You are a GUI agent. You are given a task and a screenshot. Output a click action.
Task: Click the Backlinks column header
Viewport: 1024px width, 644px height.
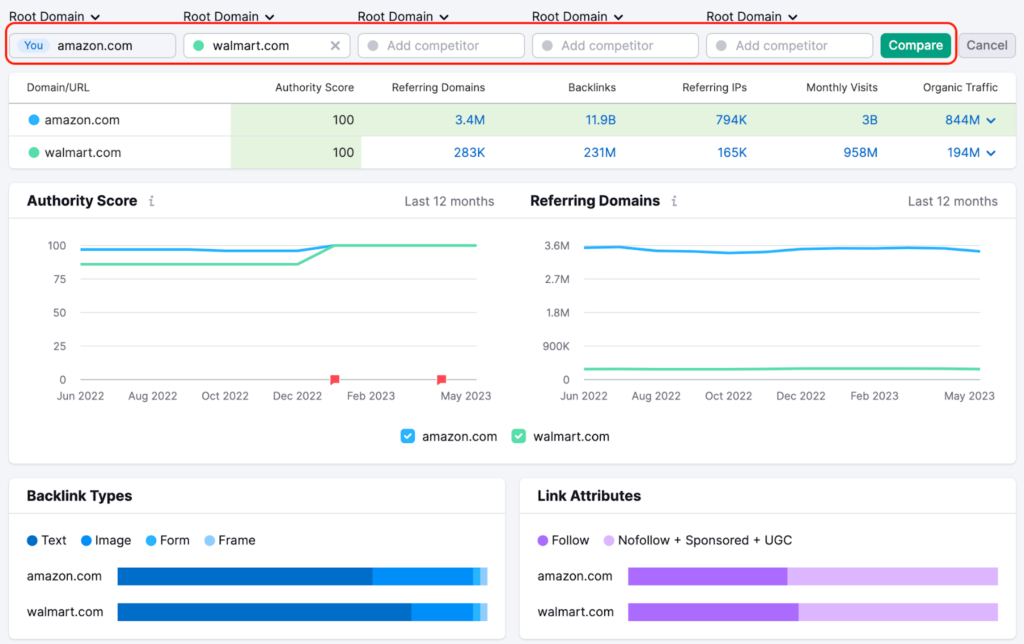592,88
